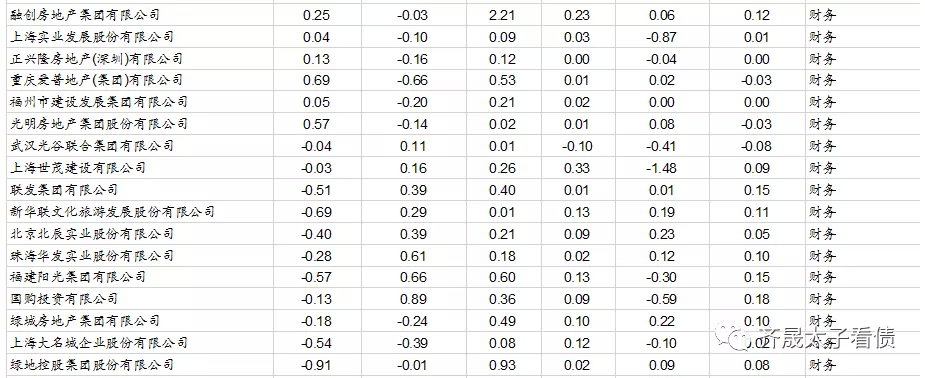Click value 0.66 in the 福建阳光集团 row
The height and width of the screenshot is (378, 925).
tap(413, 278)
